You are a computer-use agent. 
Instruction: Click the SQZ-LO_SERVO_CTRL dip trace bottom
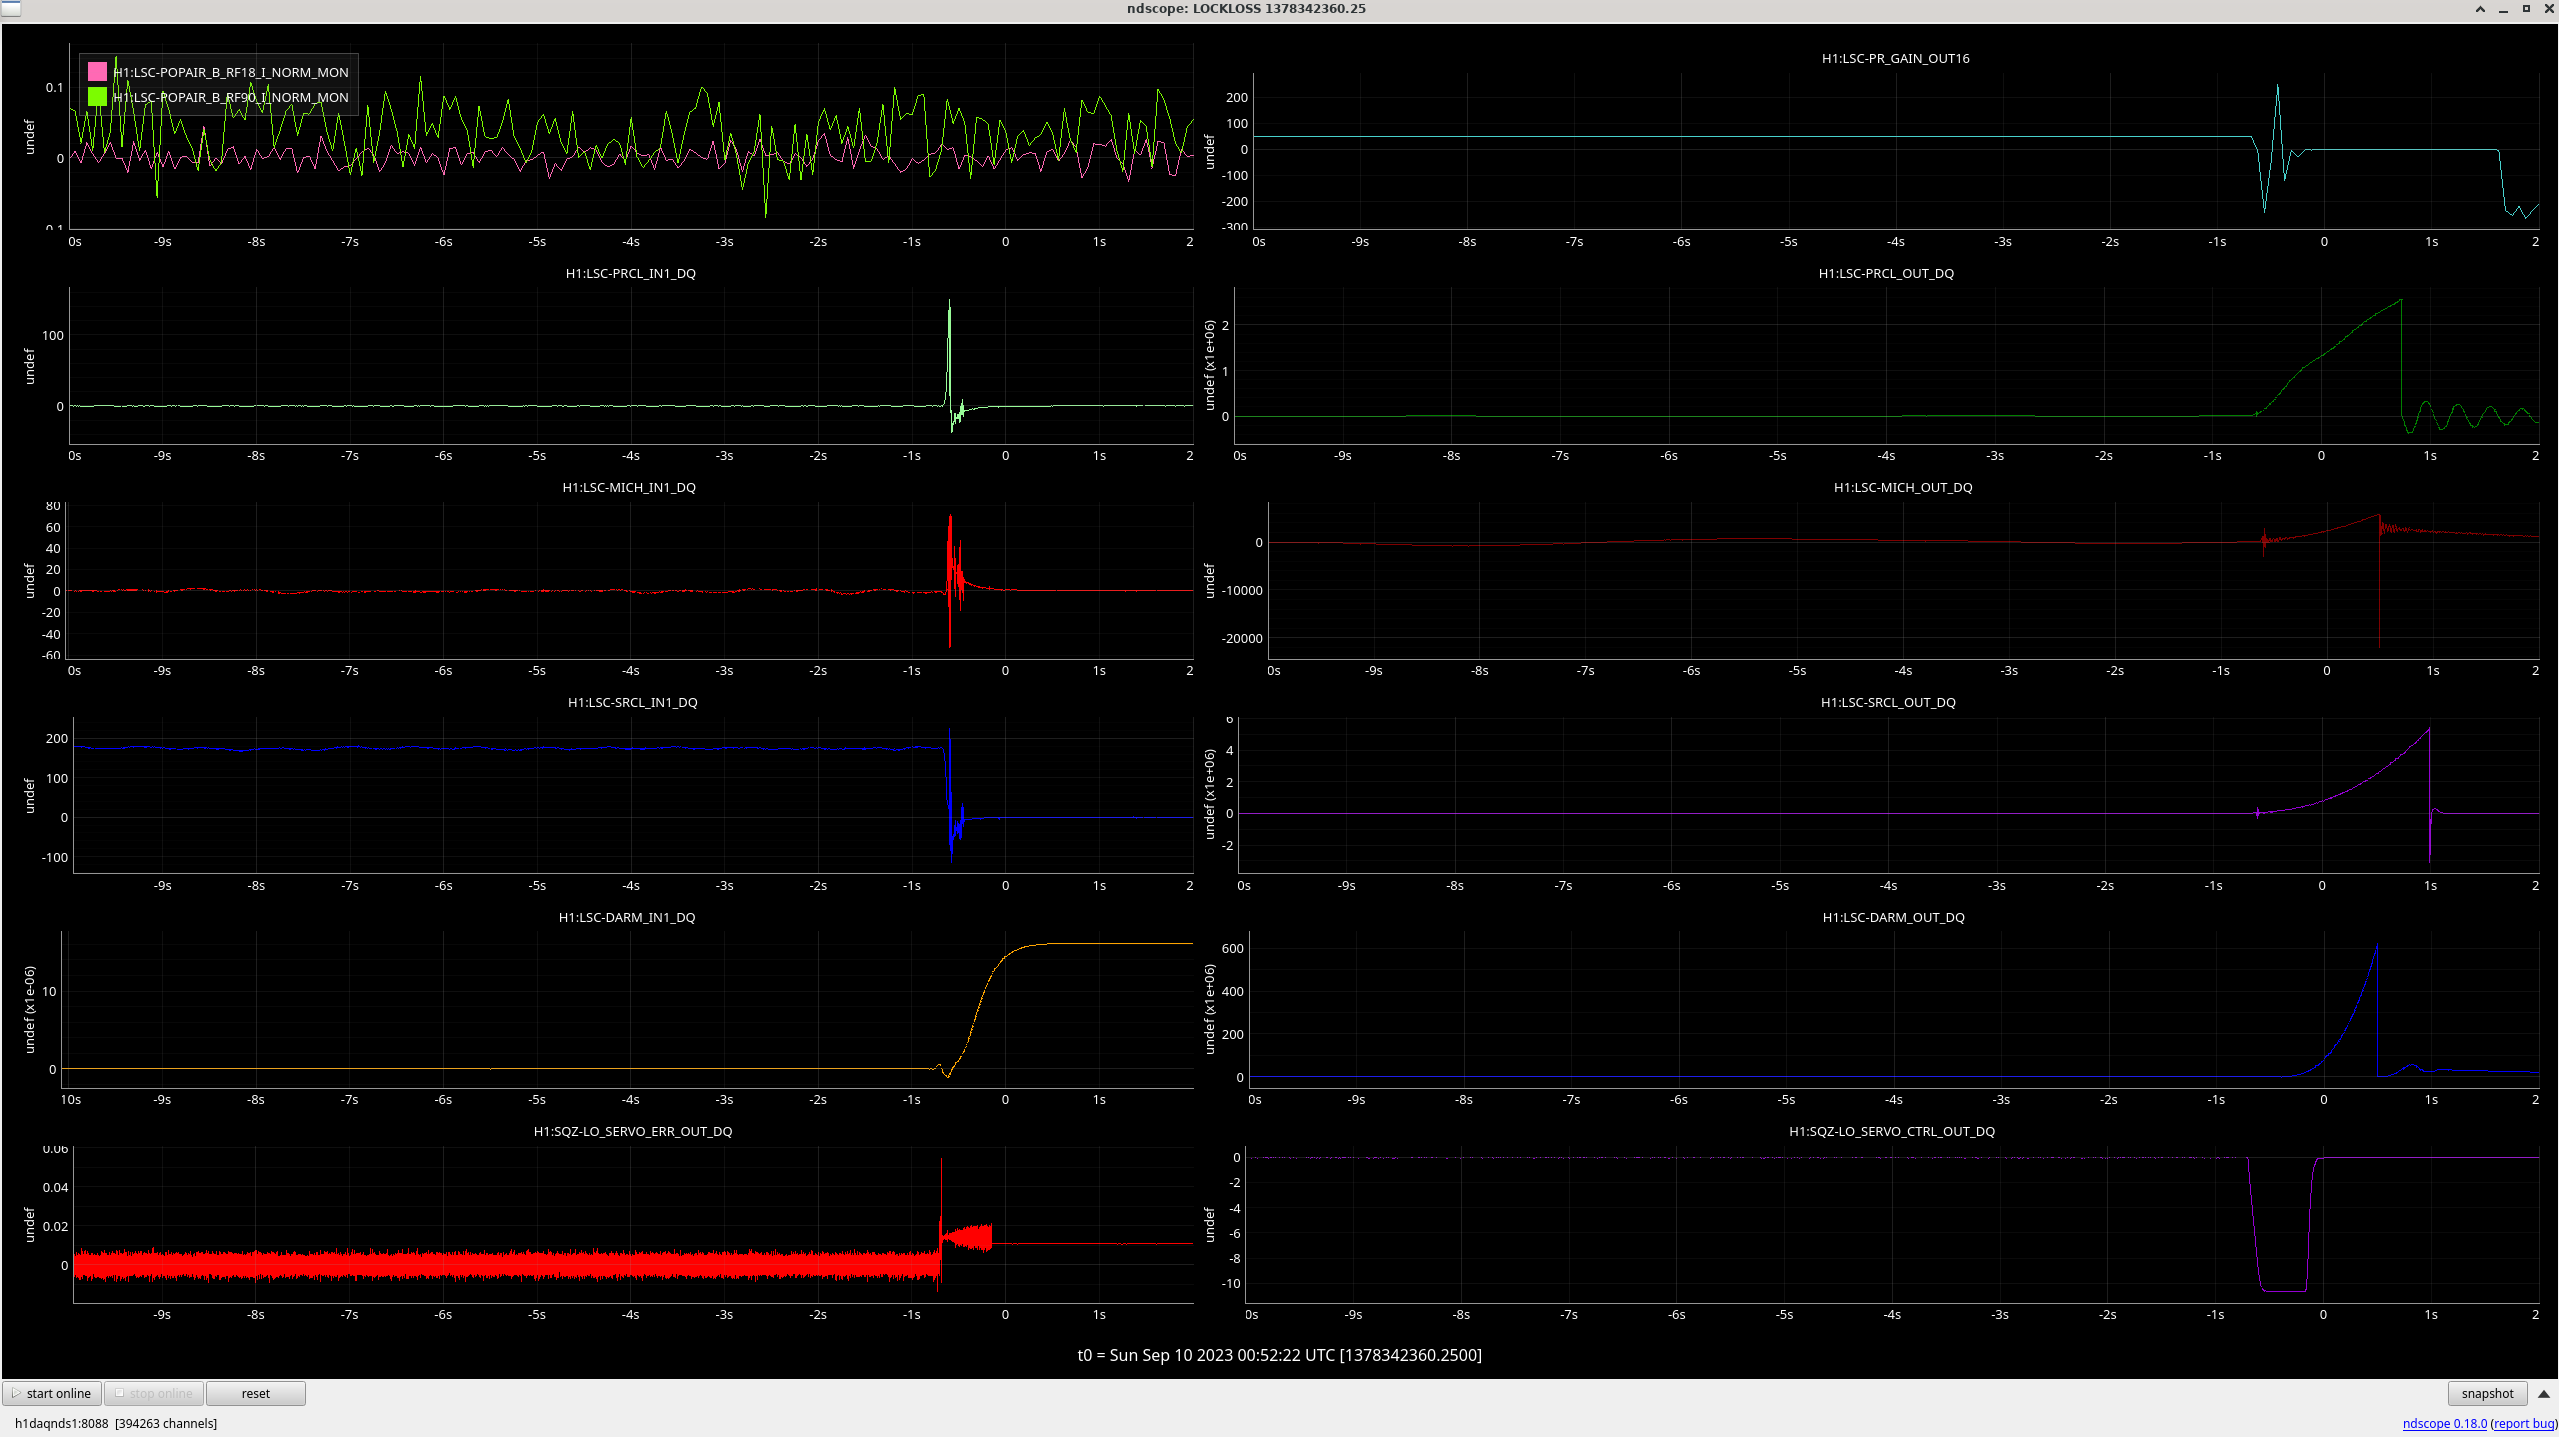point(2284,1290)
